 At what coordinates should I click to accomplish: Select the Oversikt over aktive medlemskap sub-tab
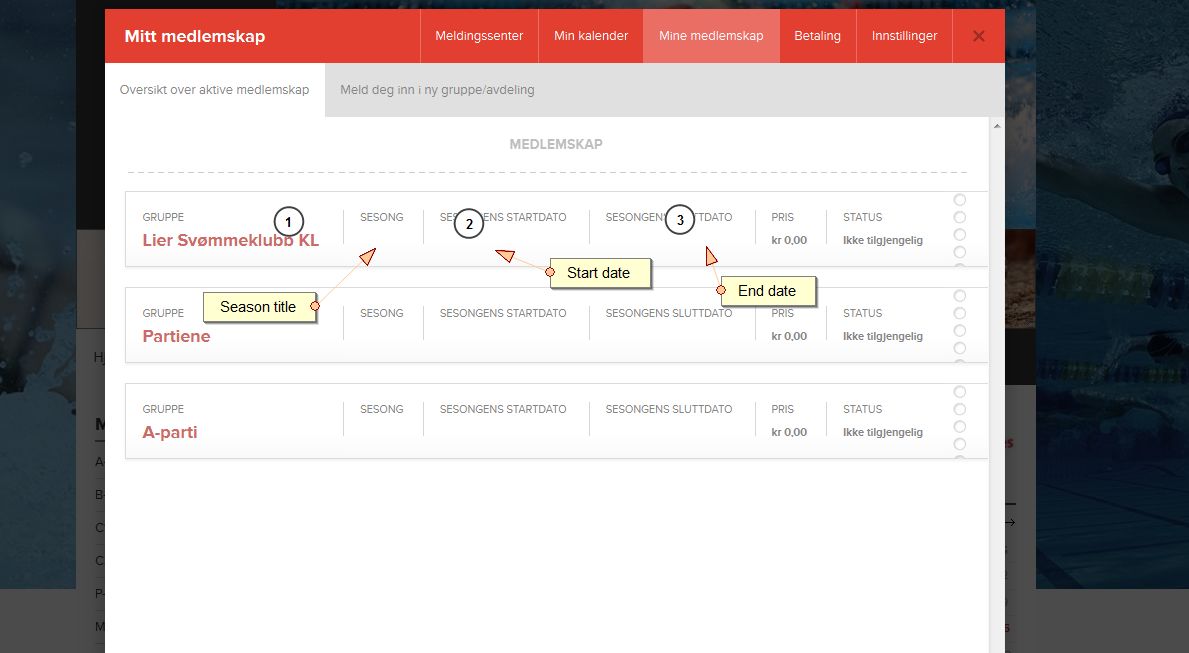point(215,89)
